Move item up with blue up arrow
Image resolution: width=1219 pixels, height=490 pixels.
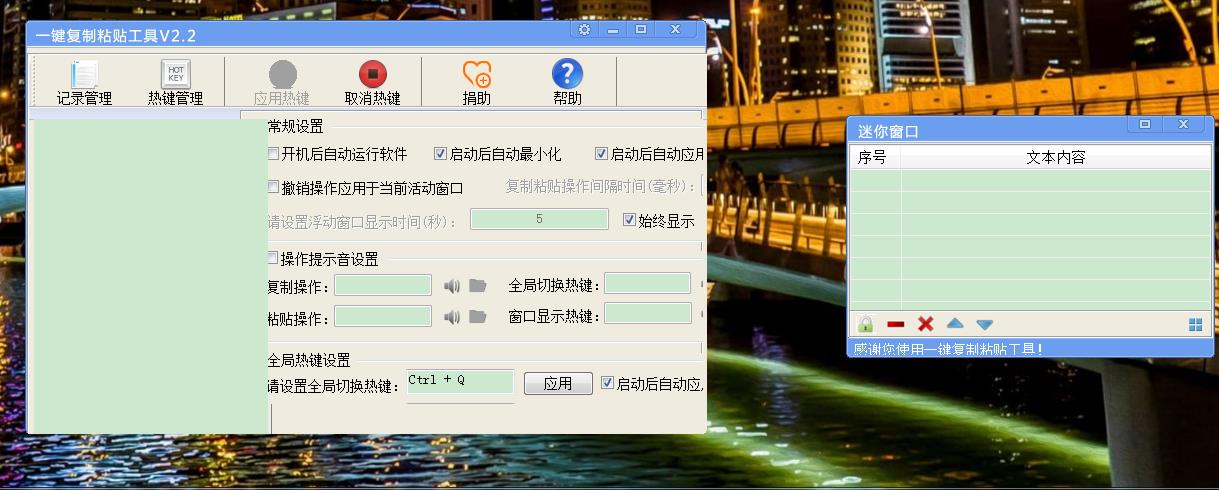pyautogui.click(x=955, y=324)
